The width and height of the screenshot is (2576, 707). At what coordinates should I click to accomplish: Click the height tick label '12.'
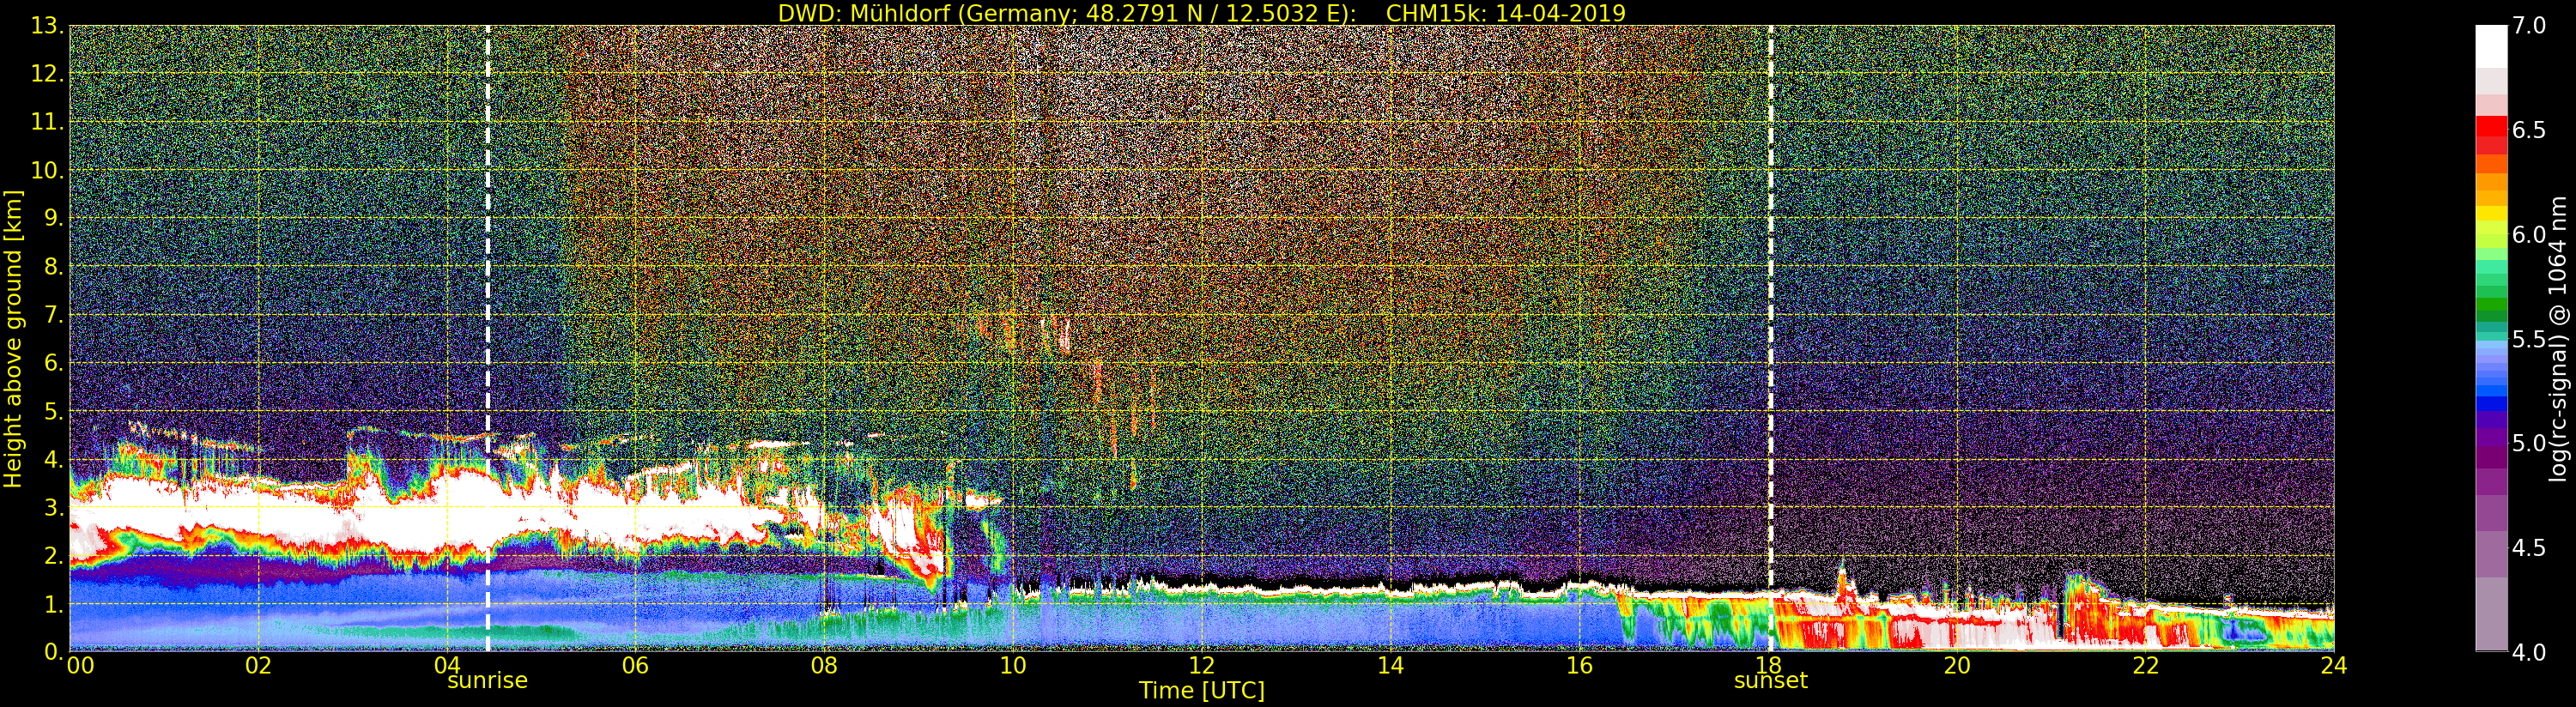coord(47,74)
